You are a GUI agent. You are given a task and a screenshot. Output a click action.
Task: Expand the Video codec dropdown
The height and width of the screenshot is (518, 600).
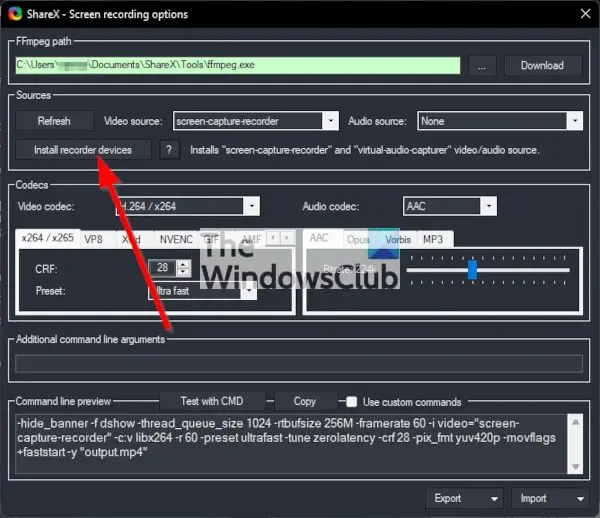click(251, 206)
